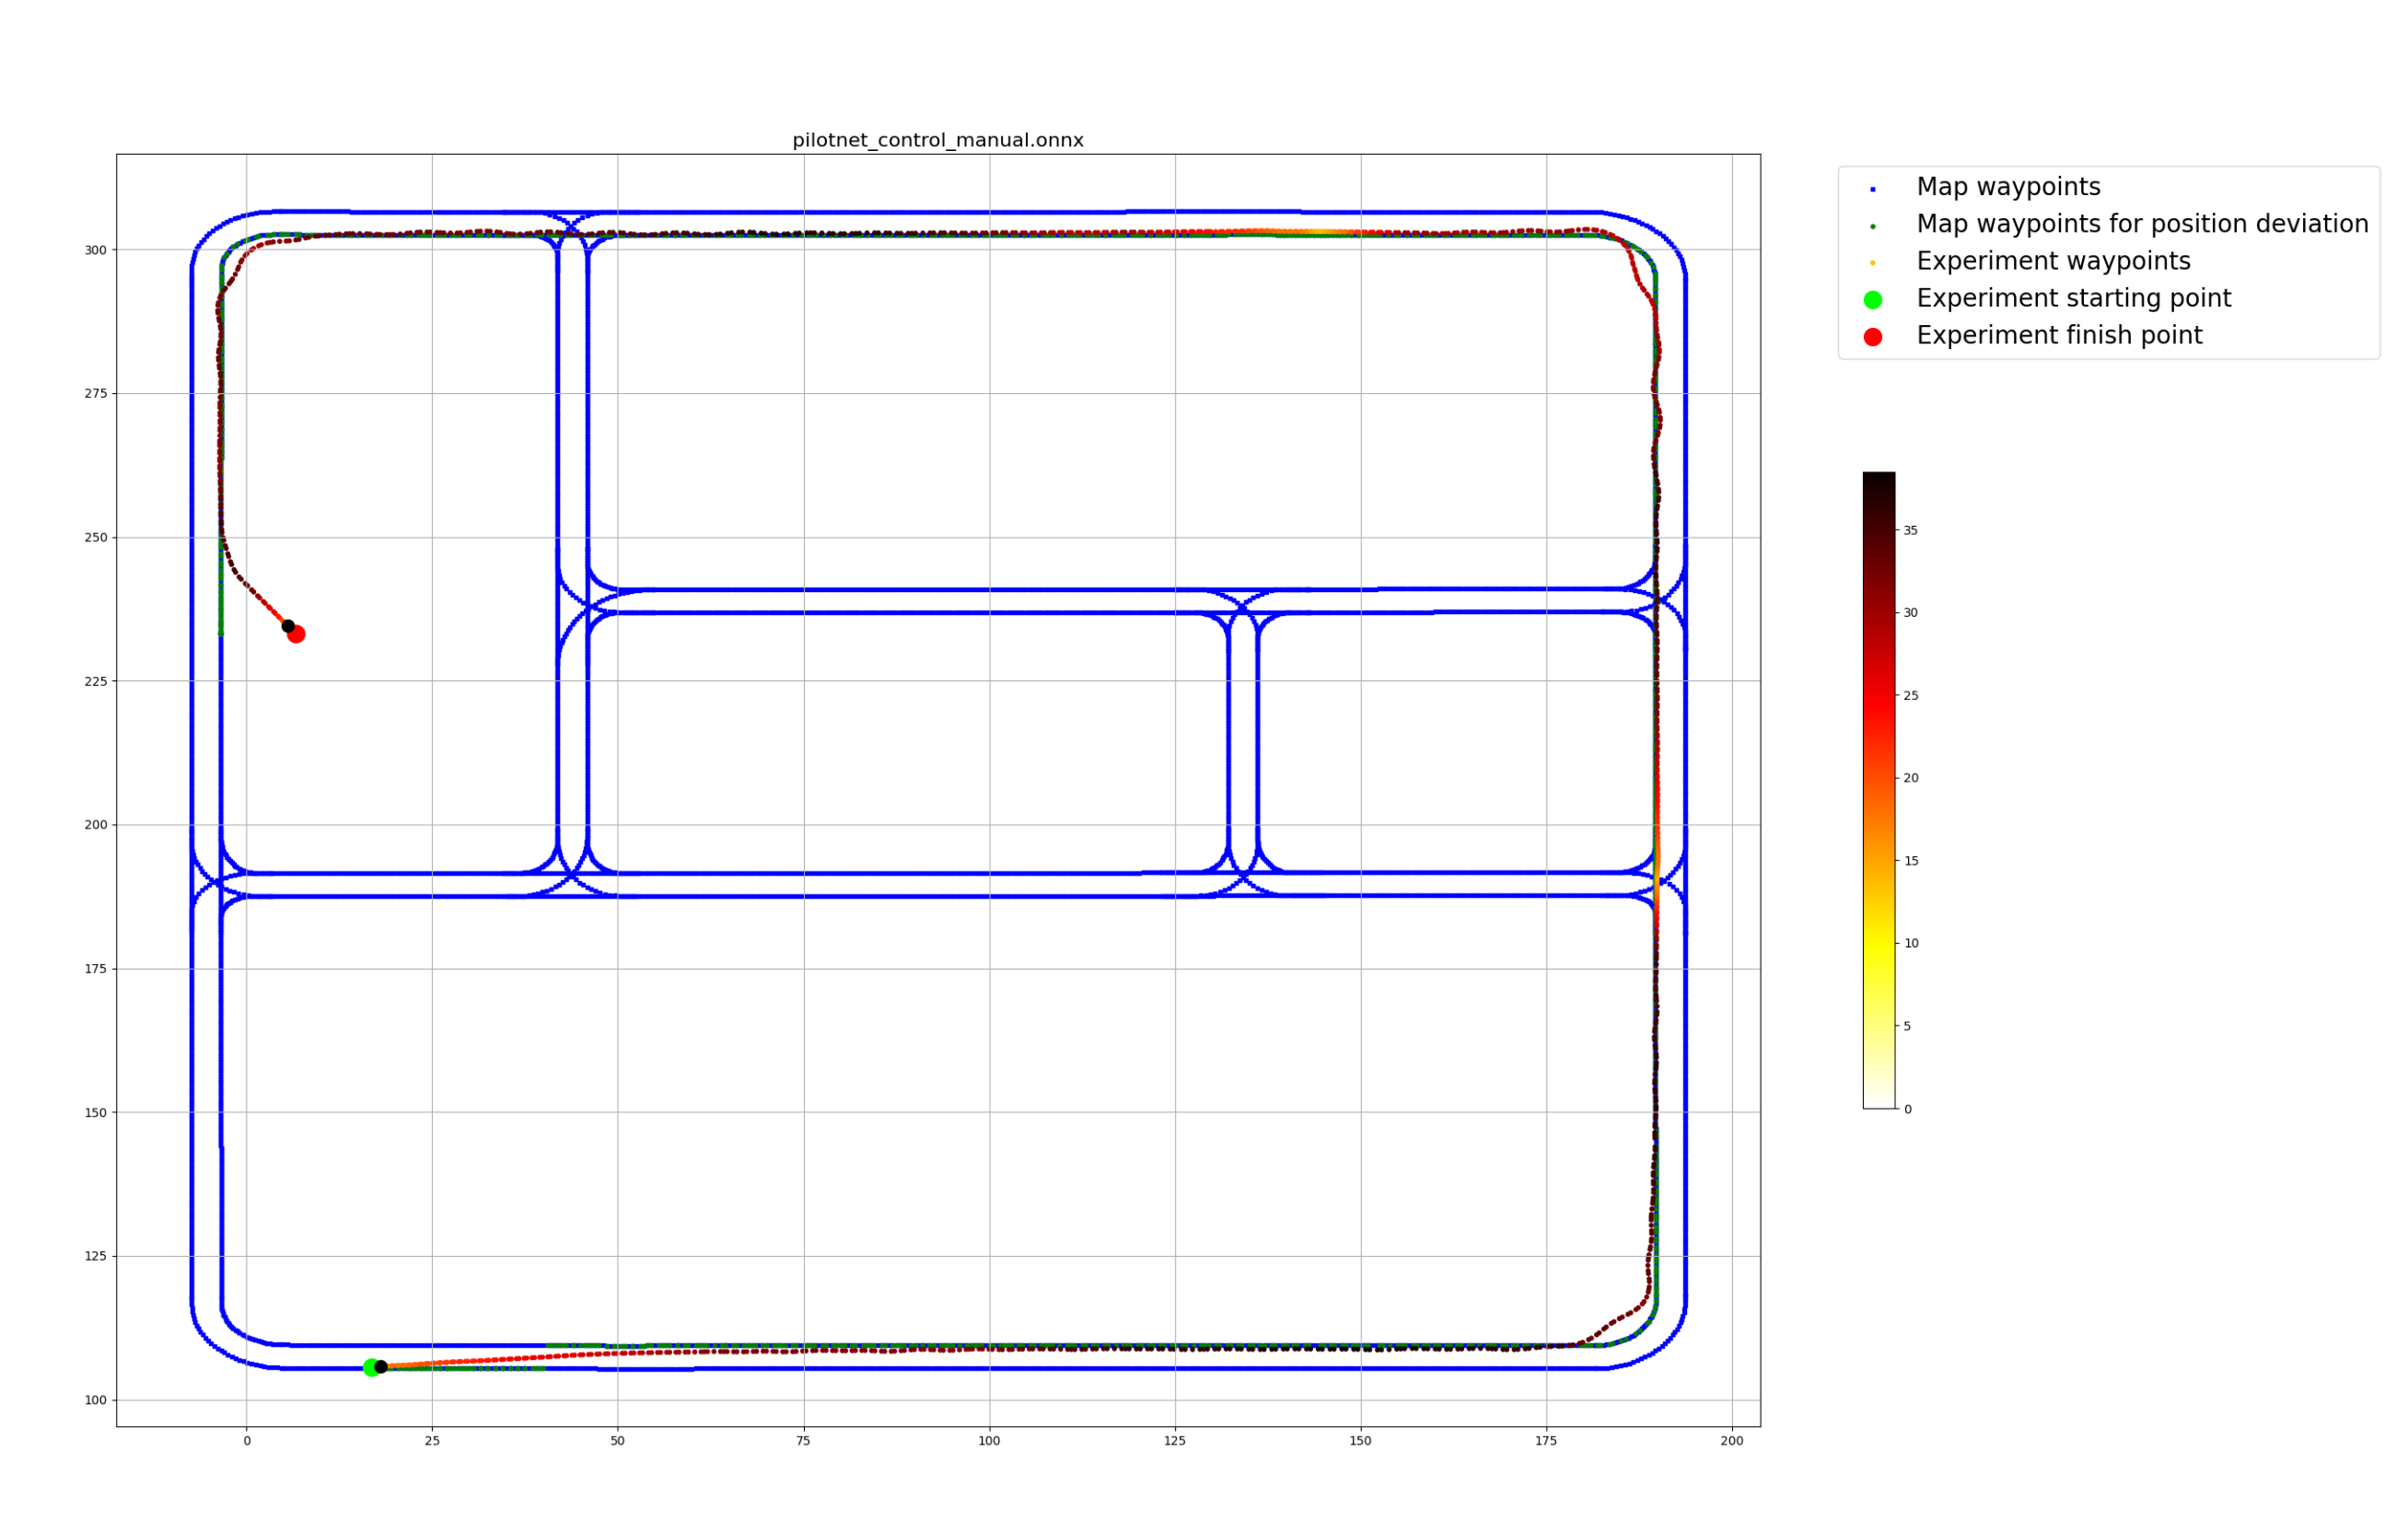Click the 'Experiment starting point' legend label
The height and width of the screenshot is (1522, 2408).
[x=2073, y=298]
